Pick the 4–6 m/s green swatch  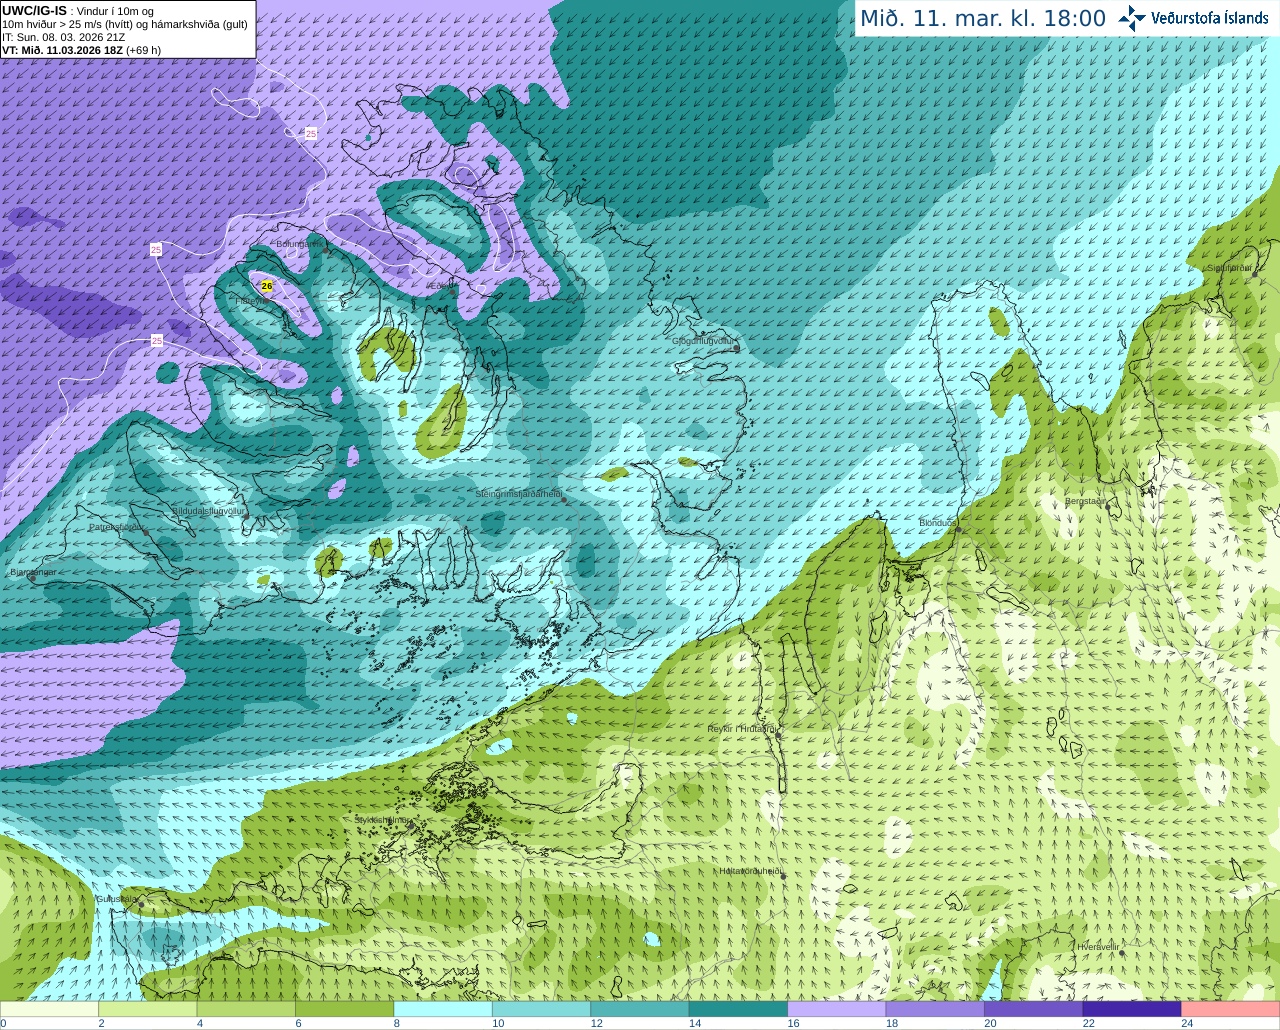246,1009
